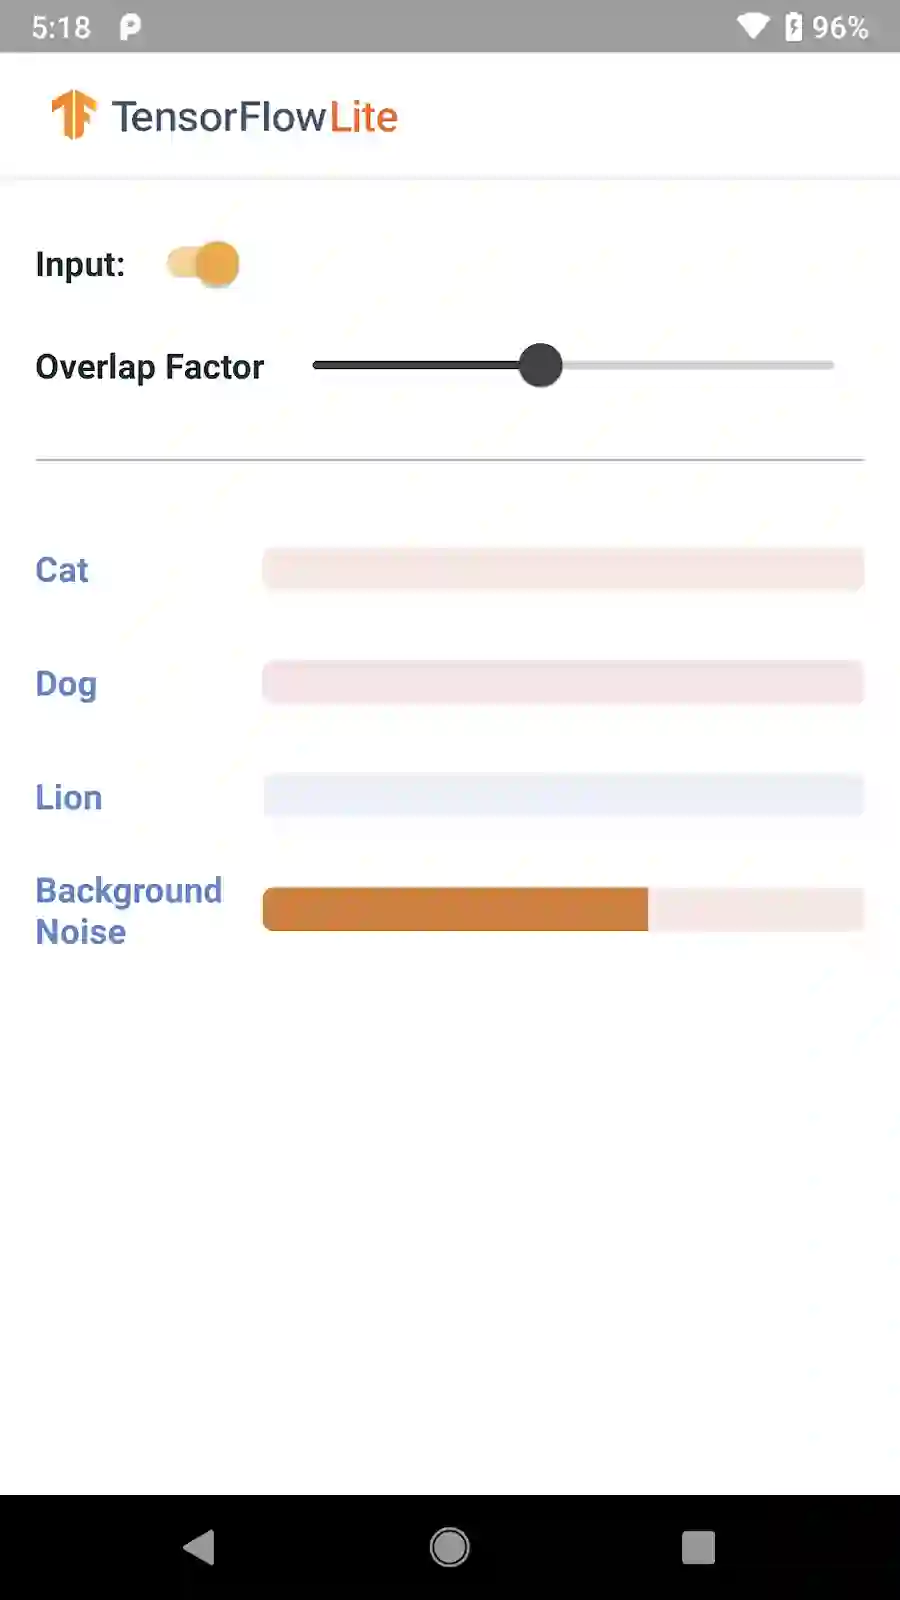This screenshot has height=1600, width=900.
Task: Tap the P notification icon in status bar
Action: point(130,27)
